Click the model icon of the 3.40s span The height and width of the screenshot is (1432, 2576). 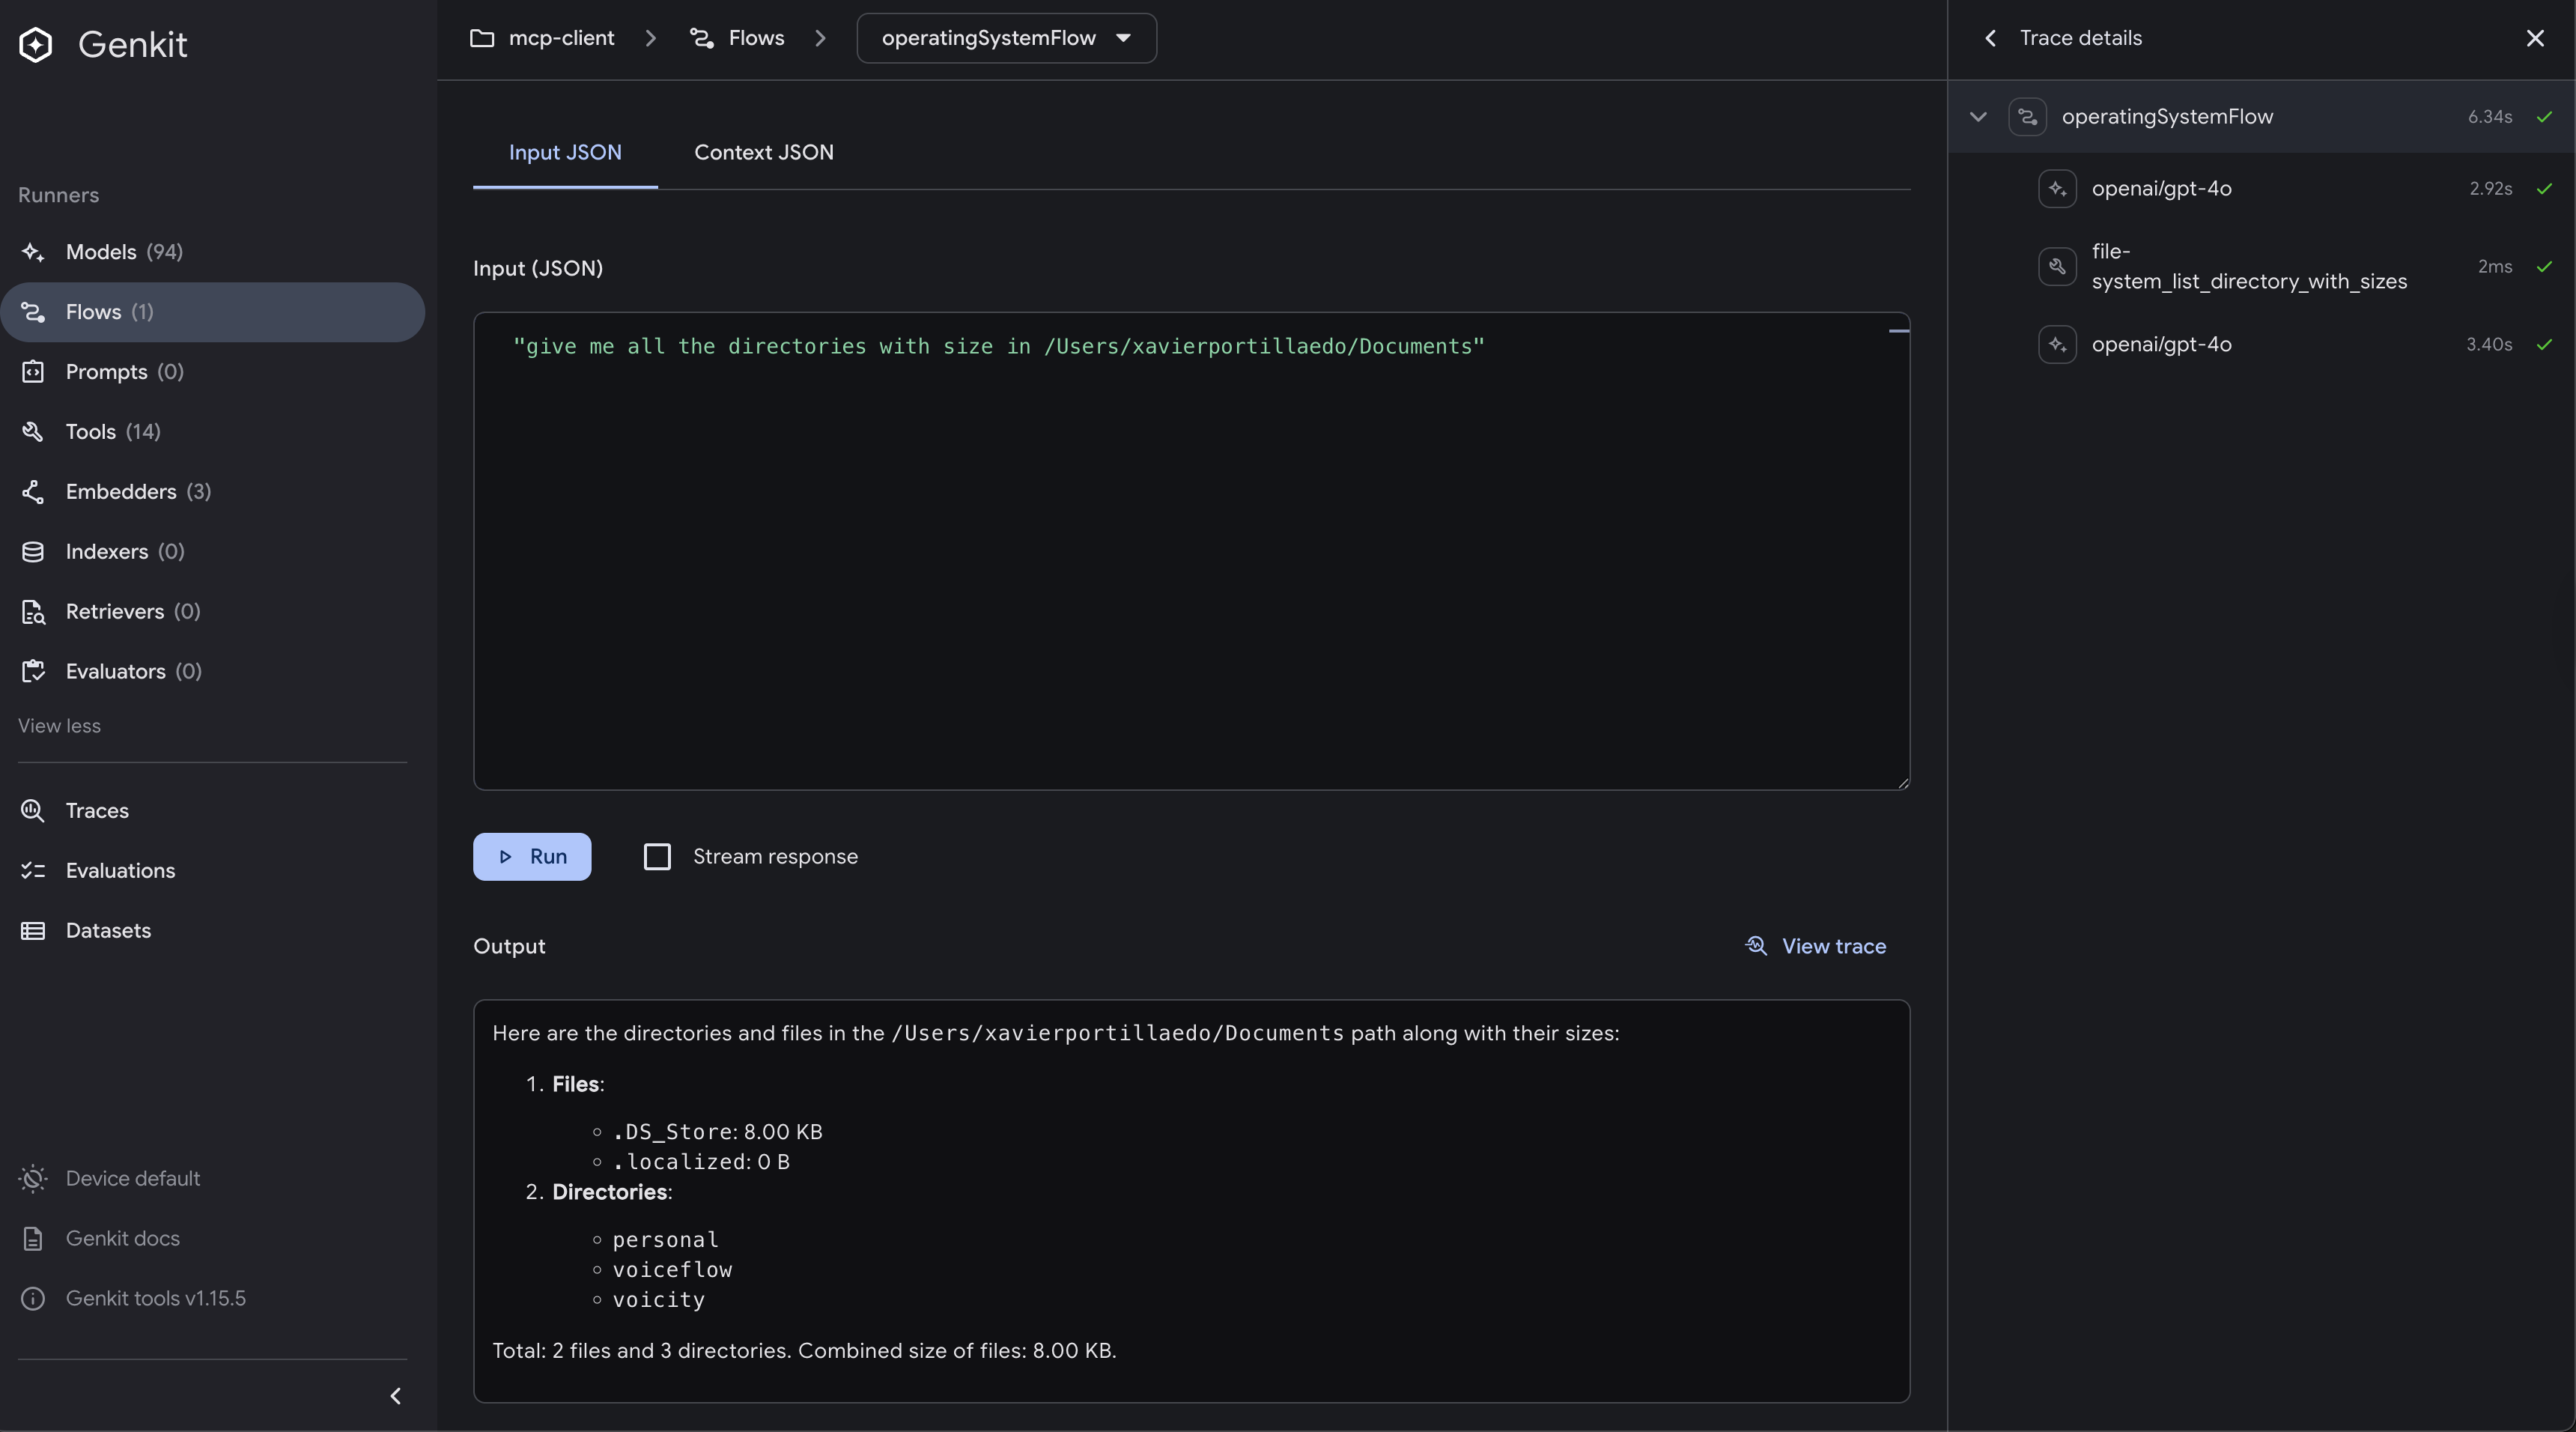(2057, 345)
